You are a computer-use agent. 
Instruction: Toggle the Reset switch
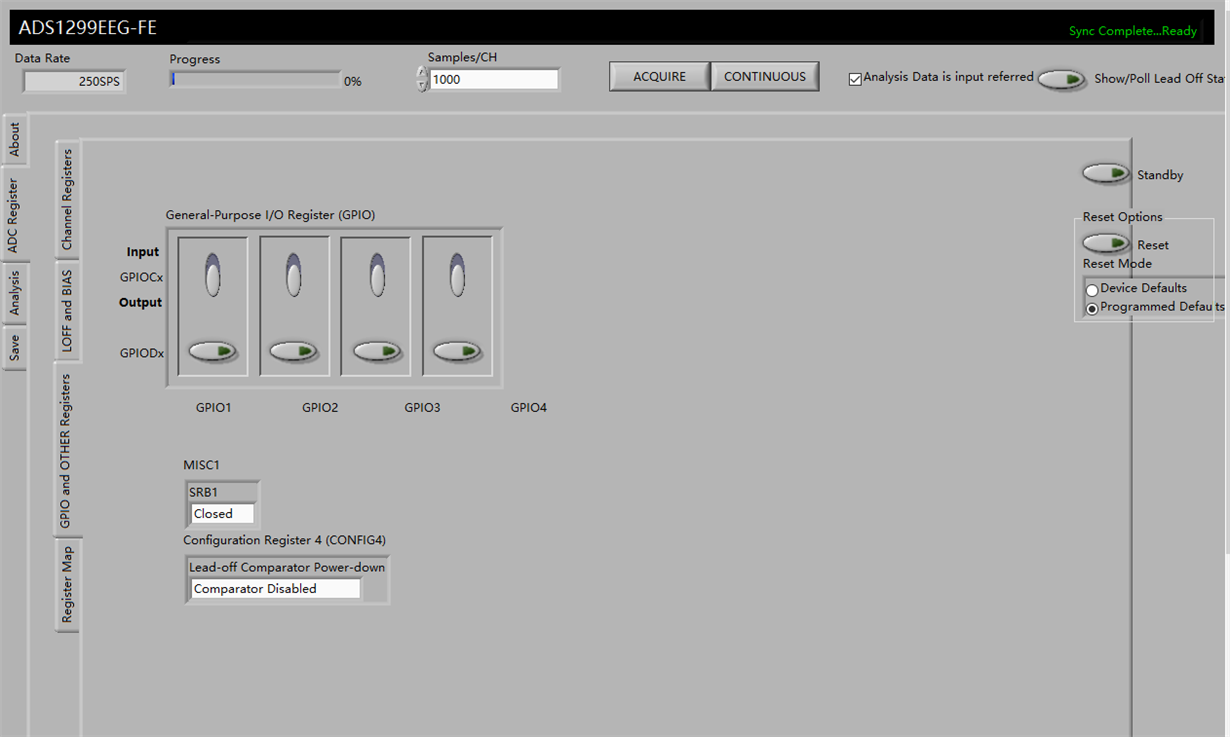pos(1107,243)
